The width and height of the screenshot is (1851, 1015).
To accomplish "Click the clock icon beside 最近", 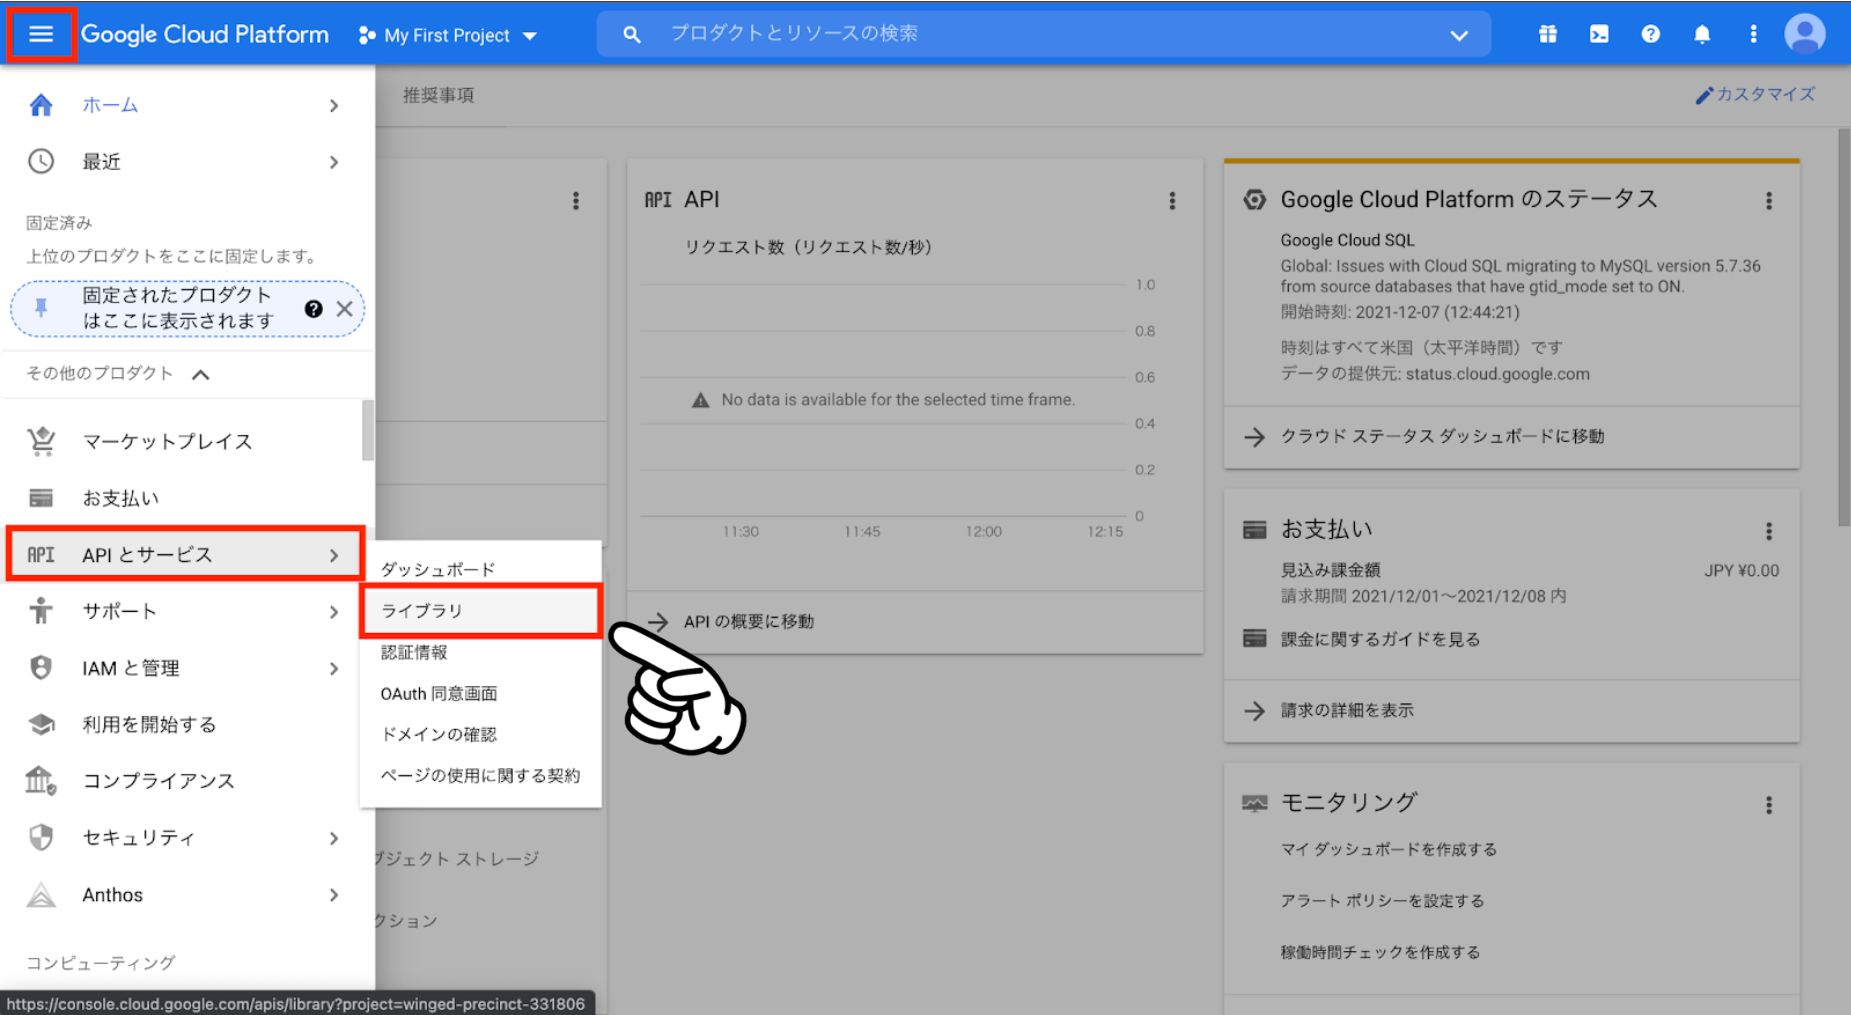I will [x=41, y=161].
